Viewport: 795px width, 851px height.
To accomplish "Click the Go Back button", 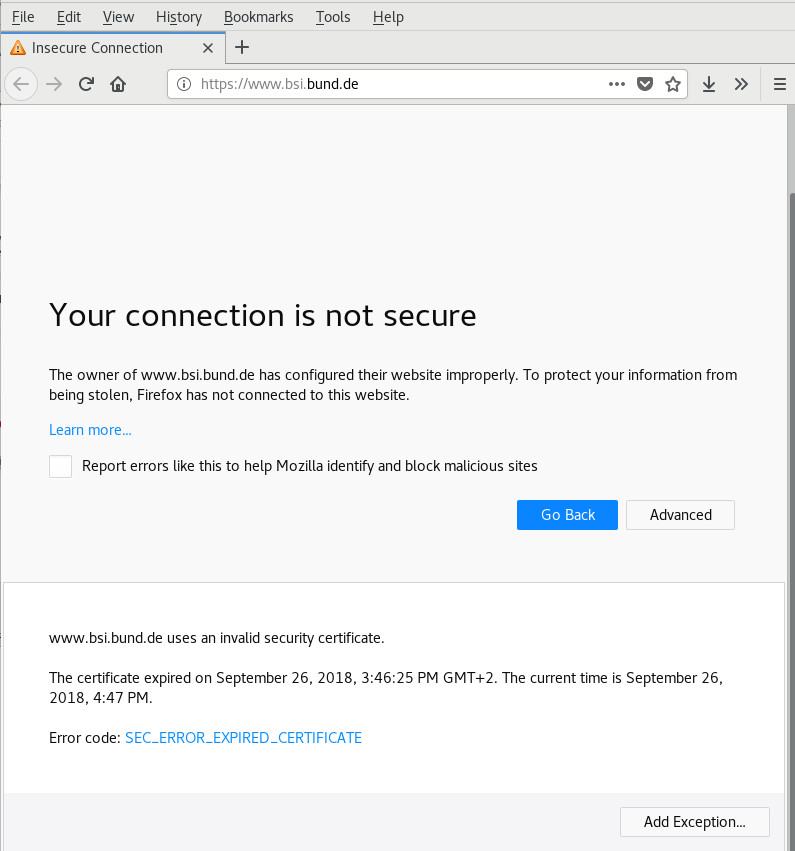I will point(567,515).
